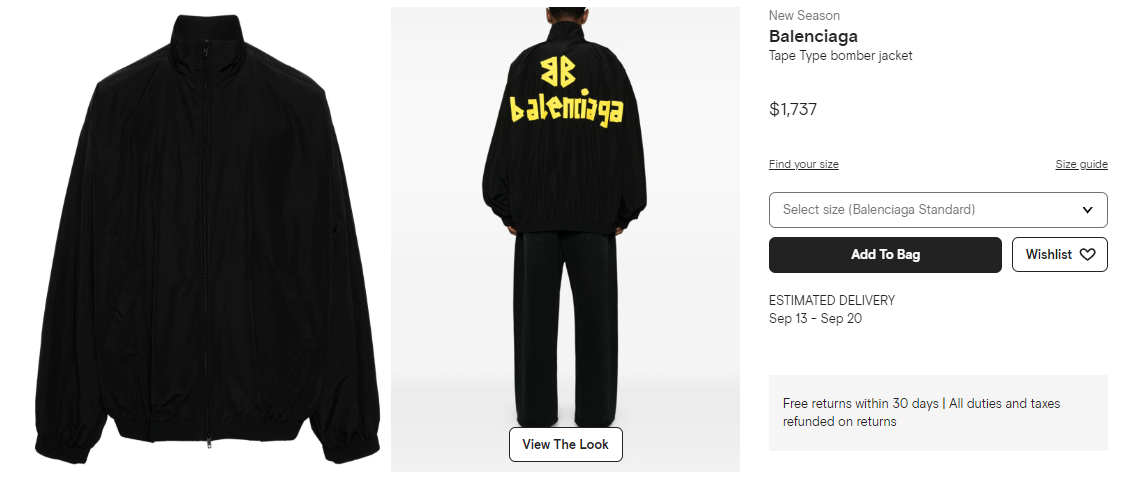Add the bomber jacket to bag
This screenshot has height=477, width=1122.
885,255
